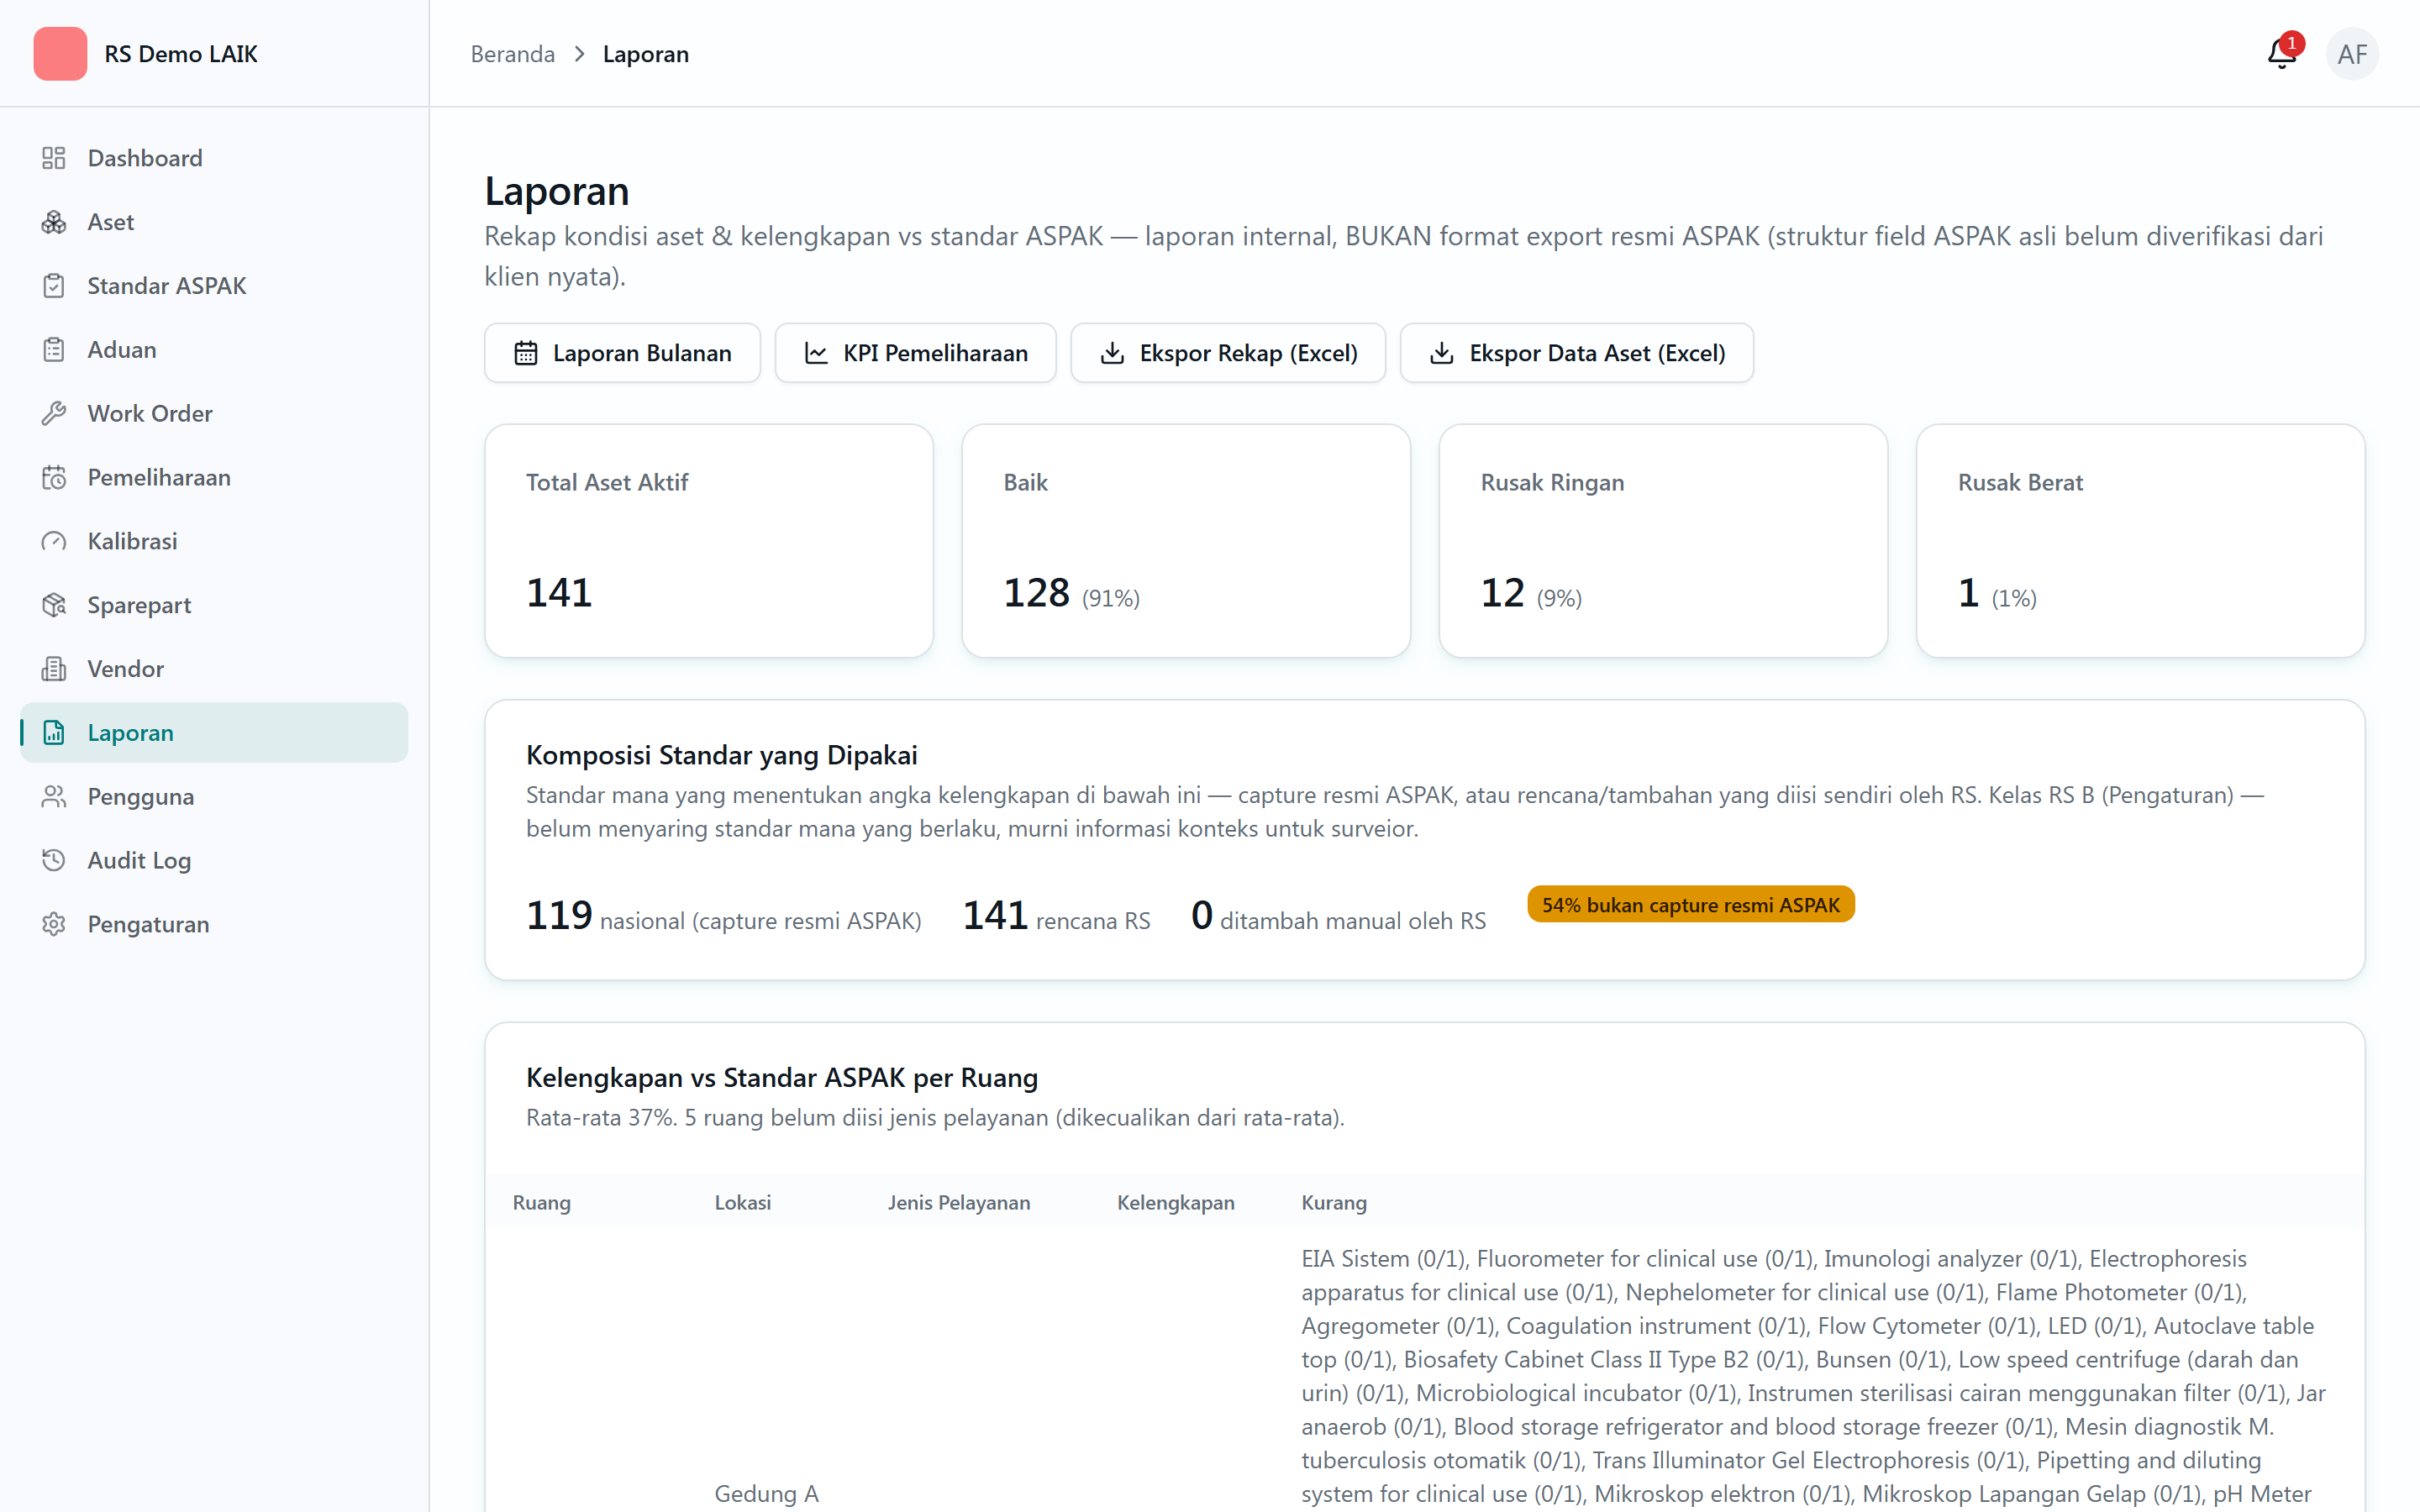Click Beranda breadcrumb link
The width and height of the screenshot is (2420, 1512).
(x=512, y=54)
